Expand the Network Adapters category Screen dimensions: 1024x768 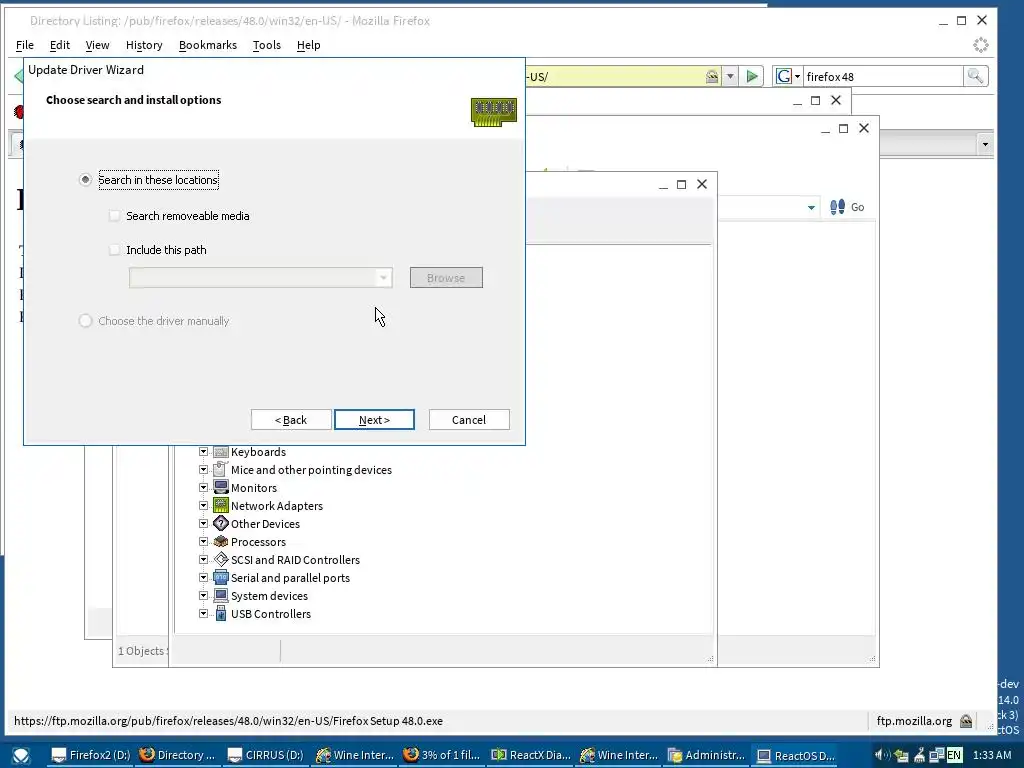point(203,505)
